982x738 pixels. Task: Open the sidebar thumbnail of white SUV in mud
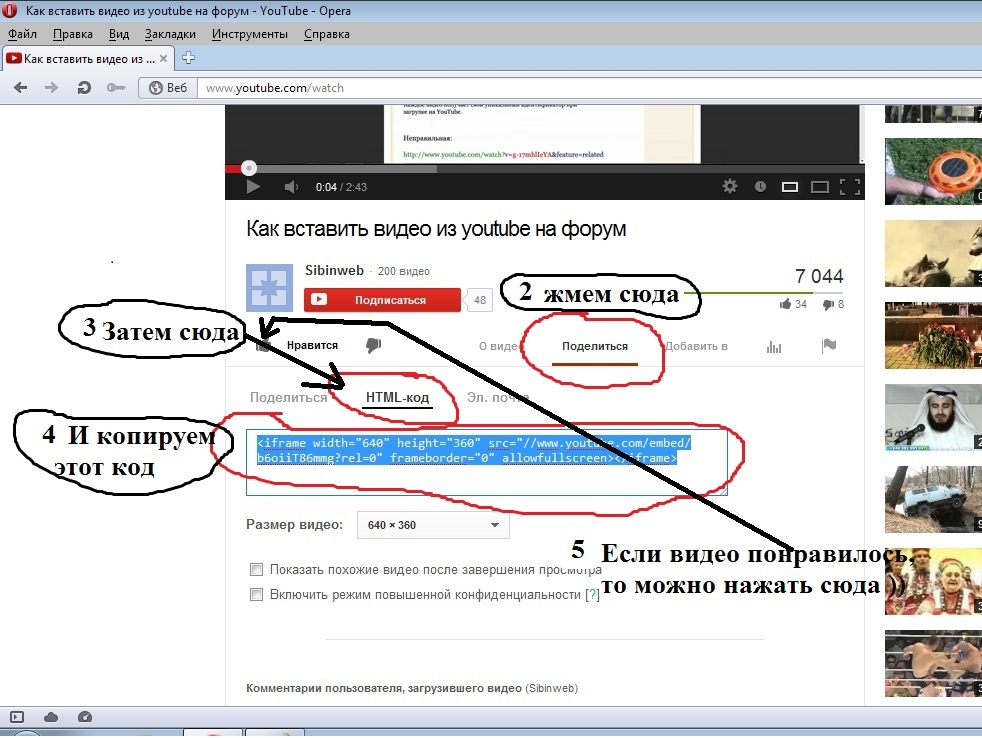click(x=933, y=499)
